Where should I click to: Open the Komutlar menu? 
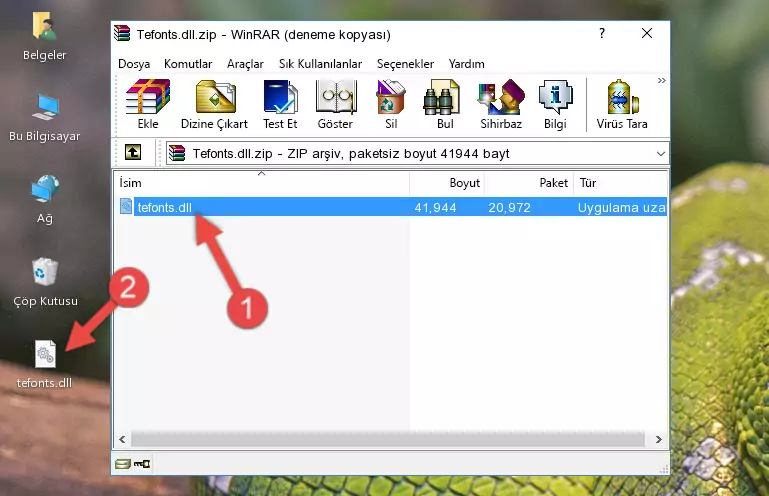tap(188, 64)
